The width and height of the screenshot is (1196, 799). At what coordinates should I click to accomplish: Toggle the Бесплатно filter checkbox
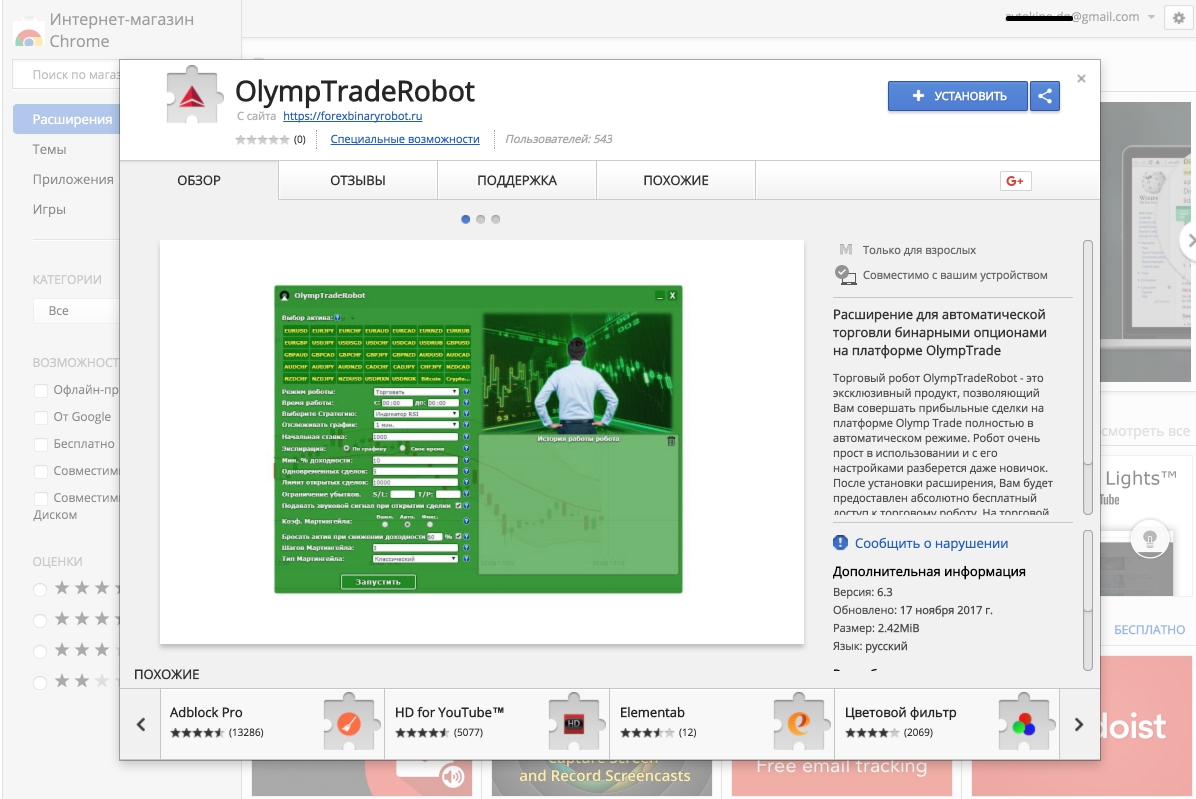[41, 444]
